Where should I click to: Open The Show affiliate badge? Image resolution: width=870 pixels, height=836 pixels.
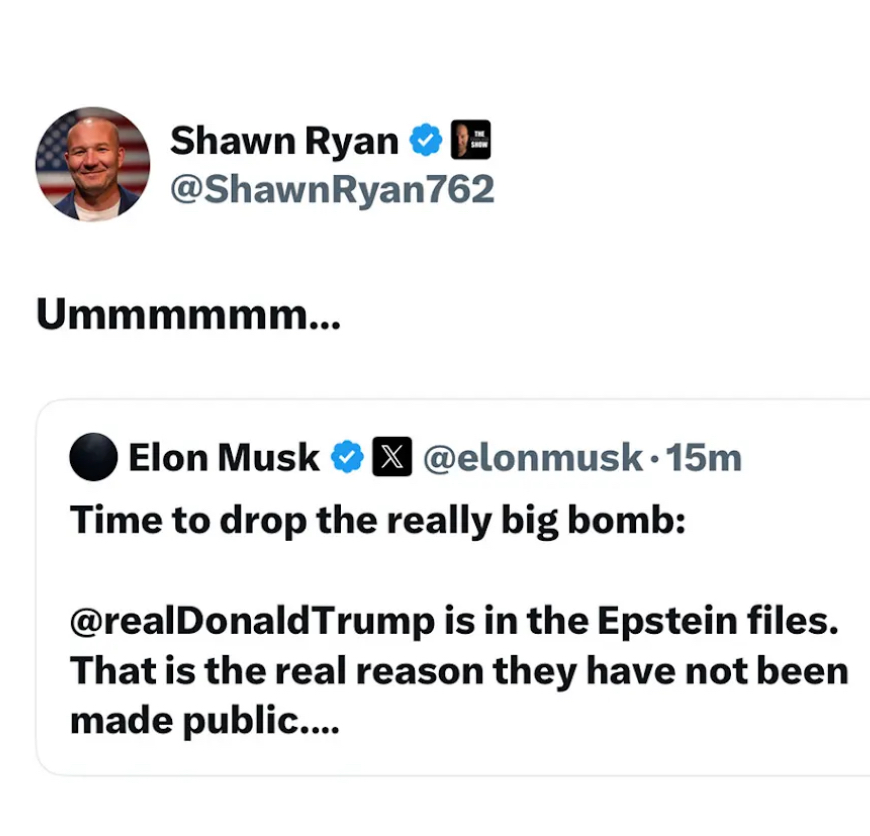tap(470, 141)
